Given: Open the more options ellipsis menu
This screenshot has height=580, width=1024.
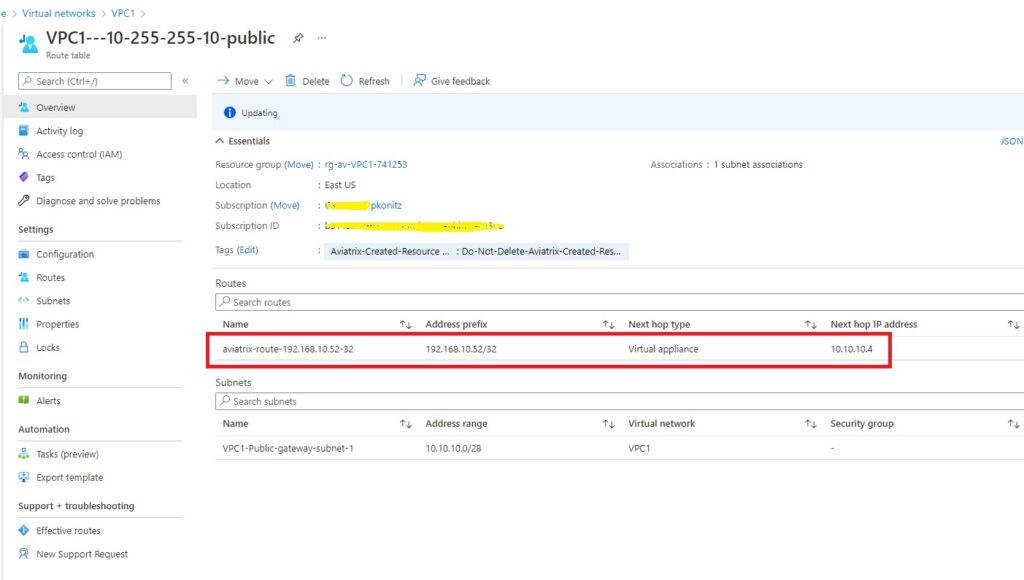Looking at the screenshot, I should pos(322,38).
